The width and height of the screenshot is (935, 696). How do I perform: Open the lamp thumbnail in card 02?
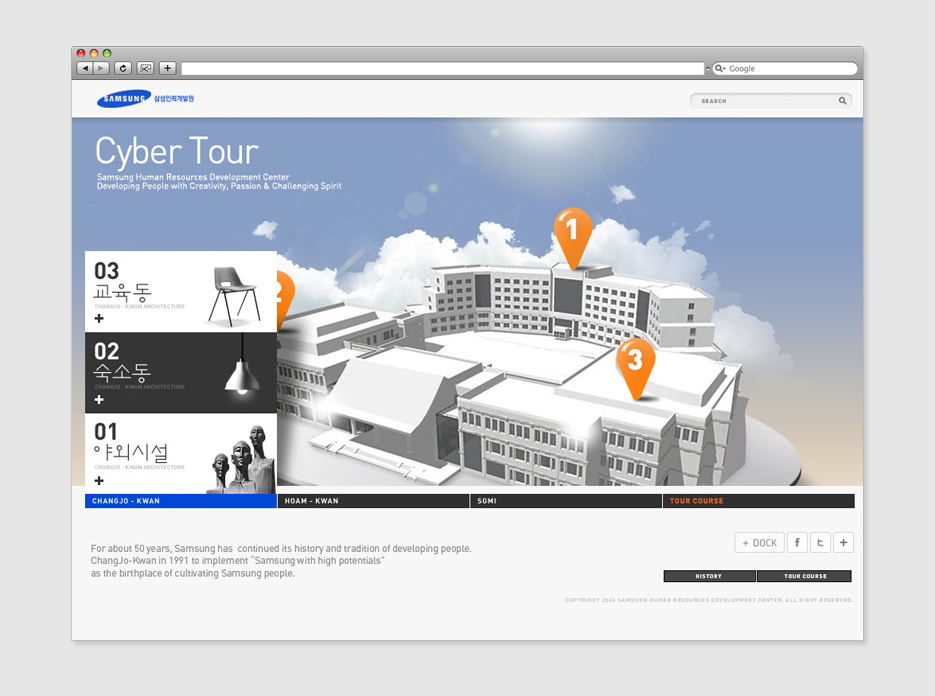242,364
